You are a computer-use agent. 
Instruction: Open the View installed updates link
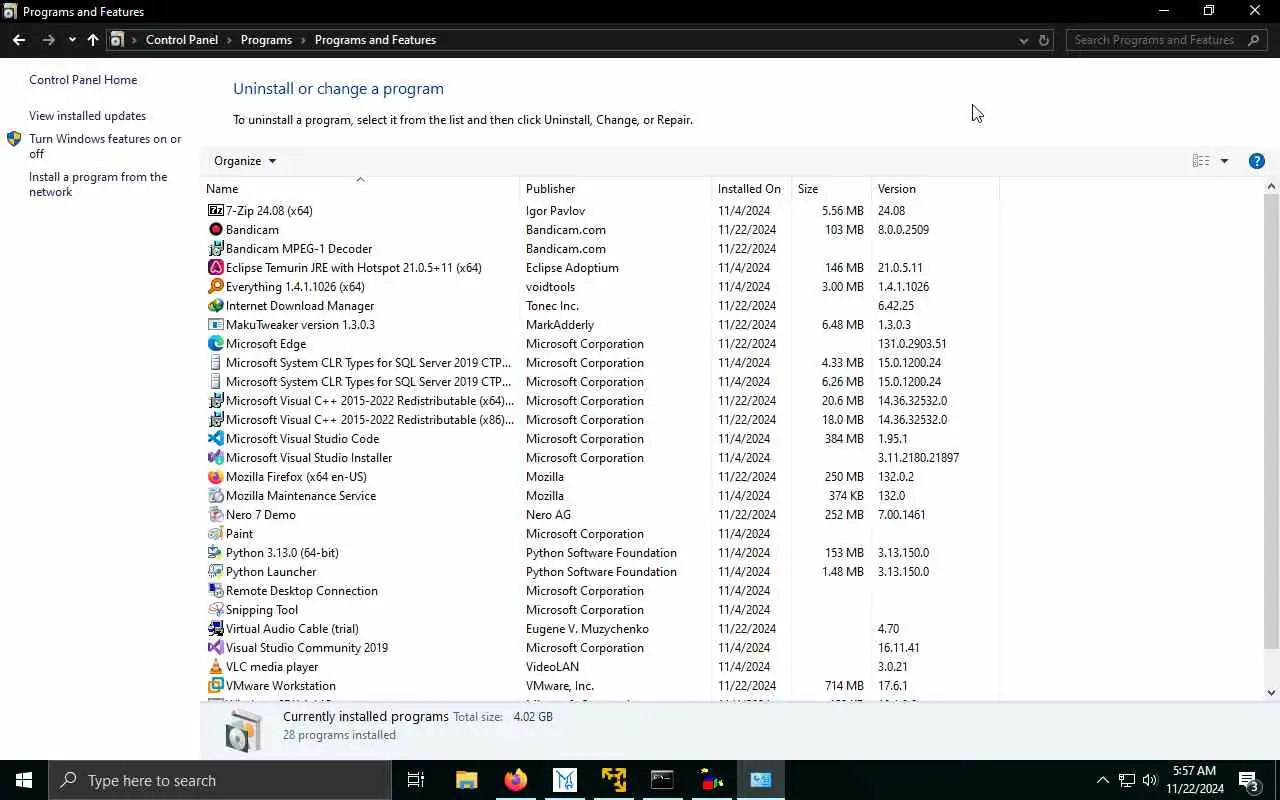coord(87,116)
